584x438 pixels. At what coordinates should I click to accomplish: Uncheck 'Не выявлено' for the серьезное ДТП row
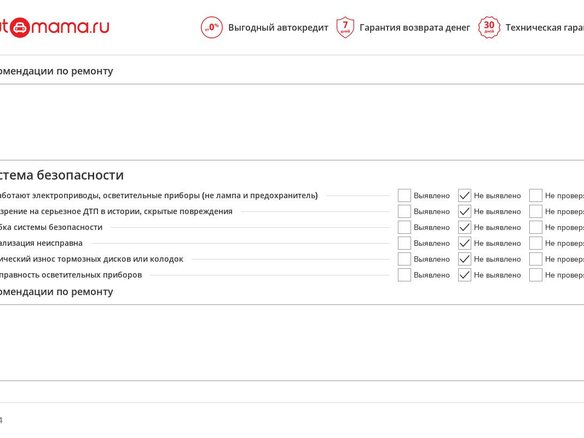464,211
